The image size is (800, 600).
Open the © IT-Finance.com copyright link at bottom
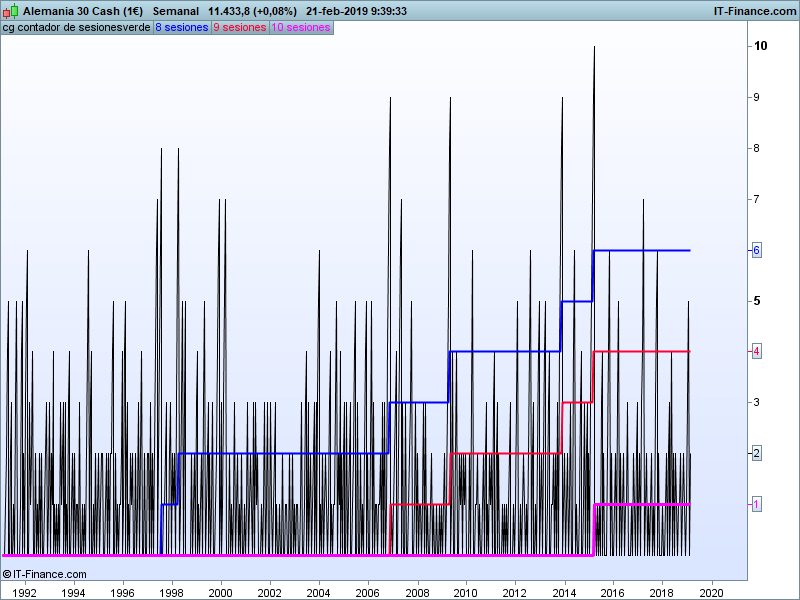pos(44,574)
